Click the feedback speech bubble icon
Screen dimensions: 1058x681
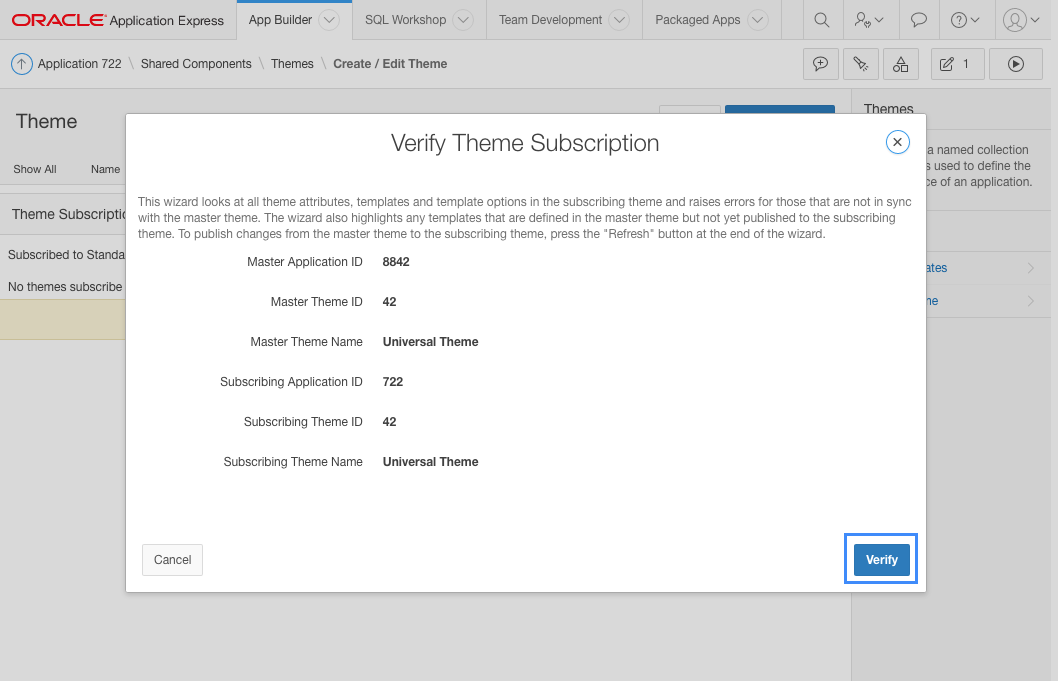tap(918, 20)
